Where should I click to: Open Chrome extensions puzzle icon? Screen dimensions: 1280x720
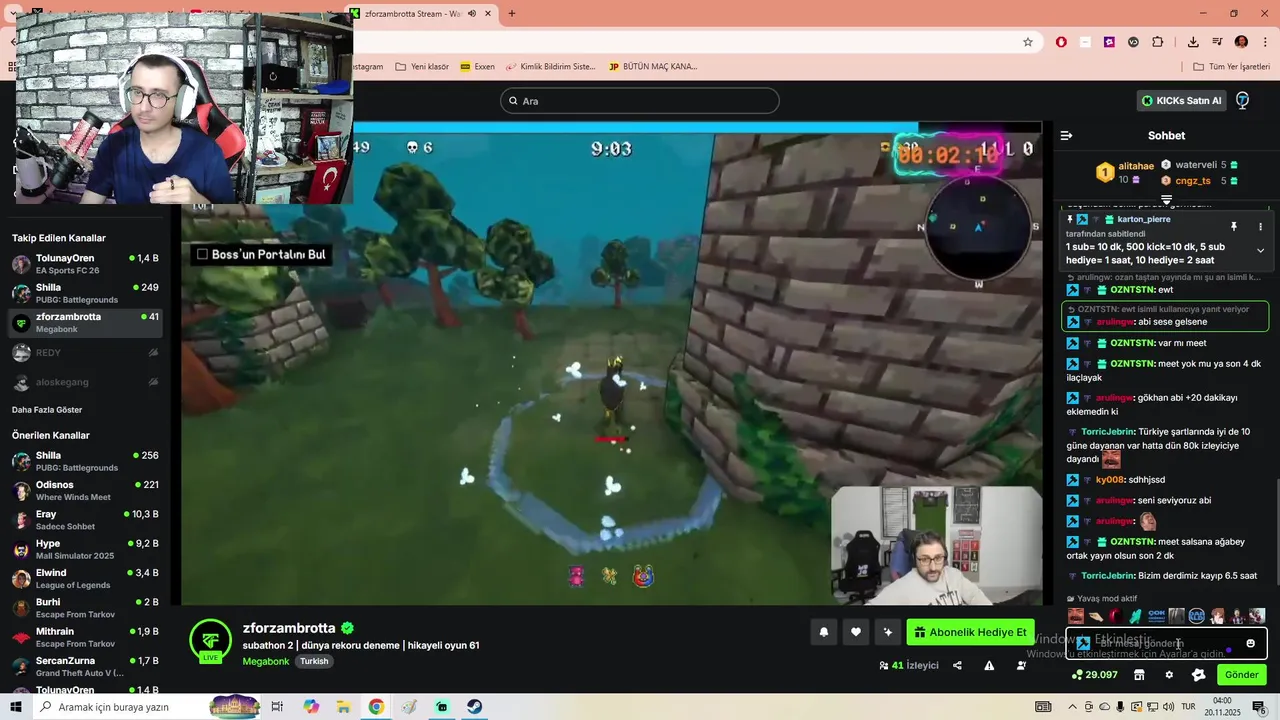coord(1157,42)
